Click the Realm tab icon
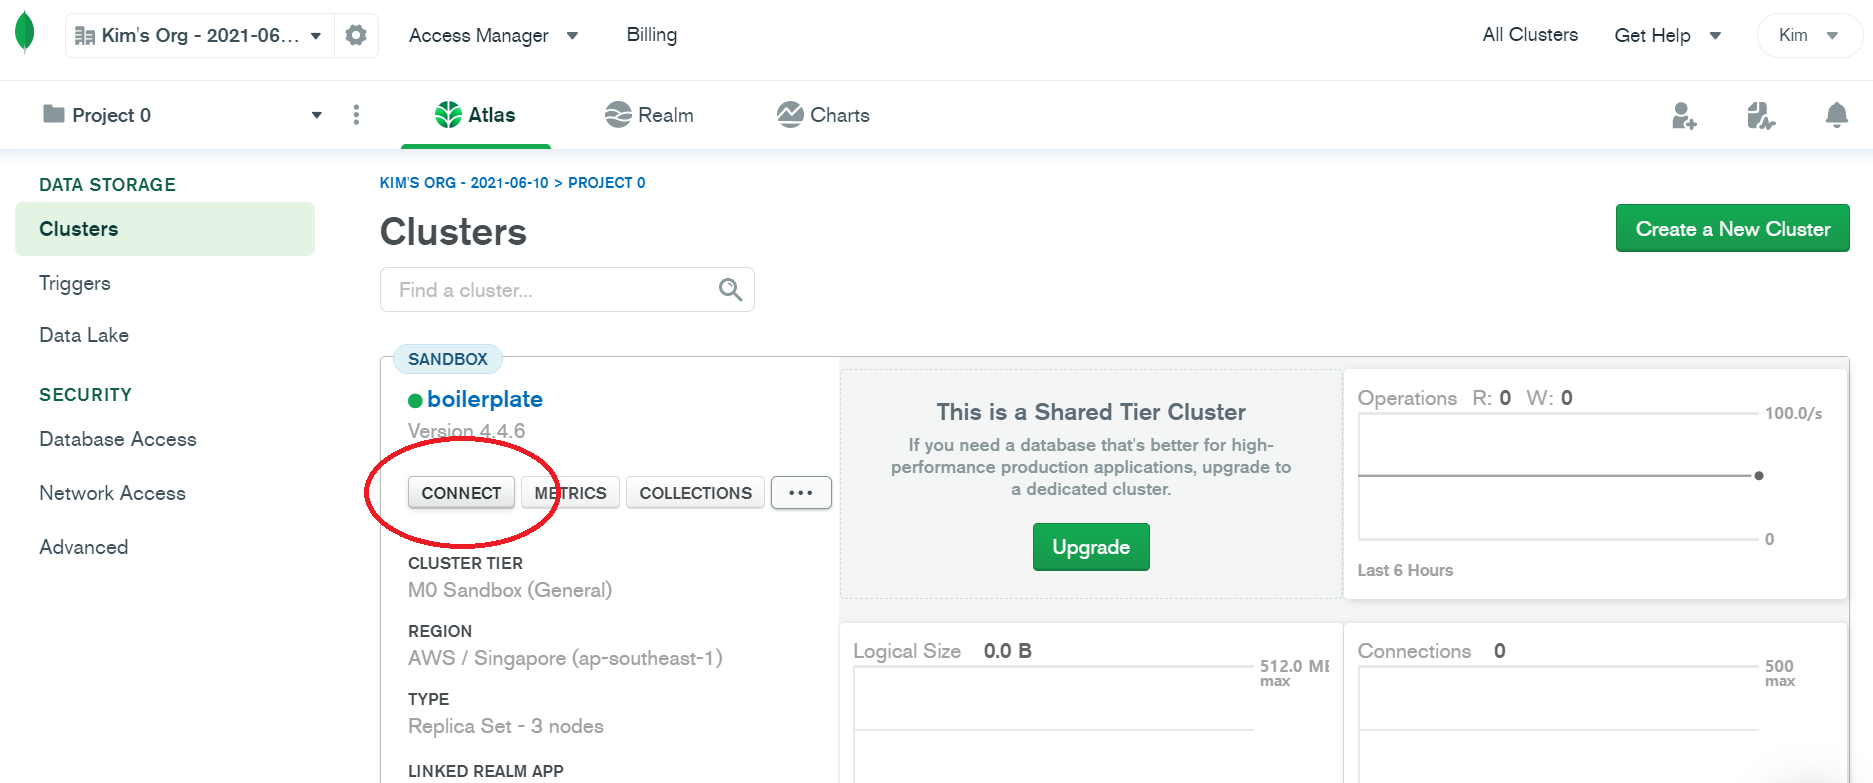The width and height of the screenshot is (1873, 783). pyautogui.click(x=618, y=115)
